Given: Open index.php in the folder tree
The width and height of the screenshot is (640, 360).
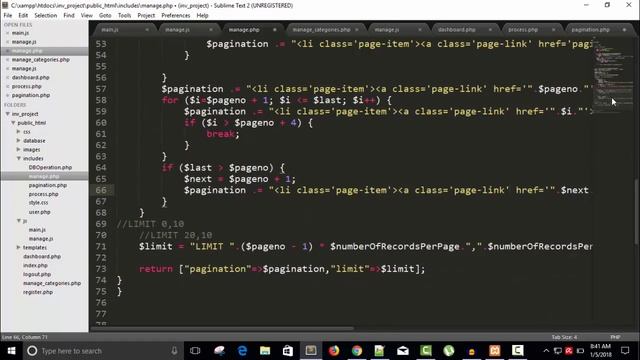Looking at the screenshot, I should [35, 265].
